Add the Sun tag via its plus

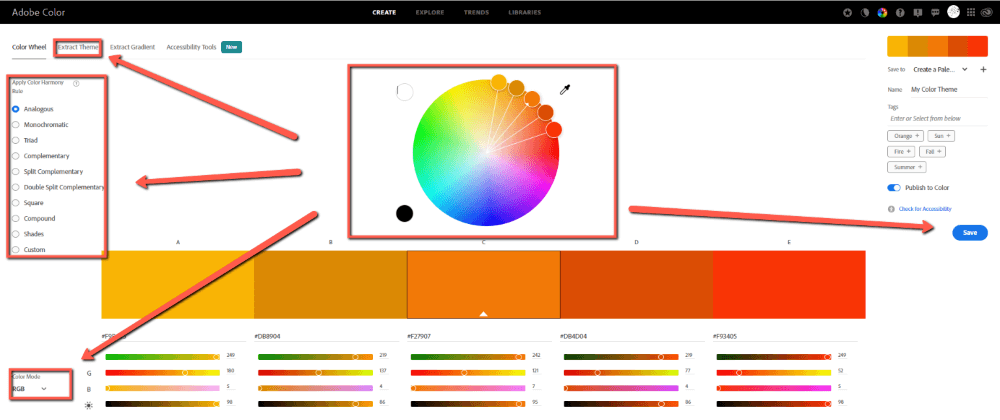click(949, 136)
